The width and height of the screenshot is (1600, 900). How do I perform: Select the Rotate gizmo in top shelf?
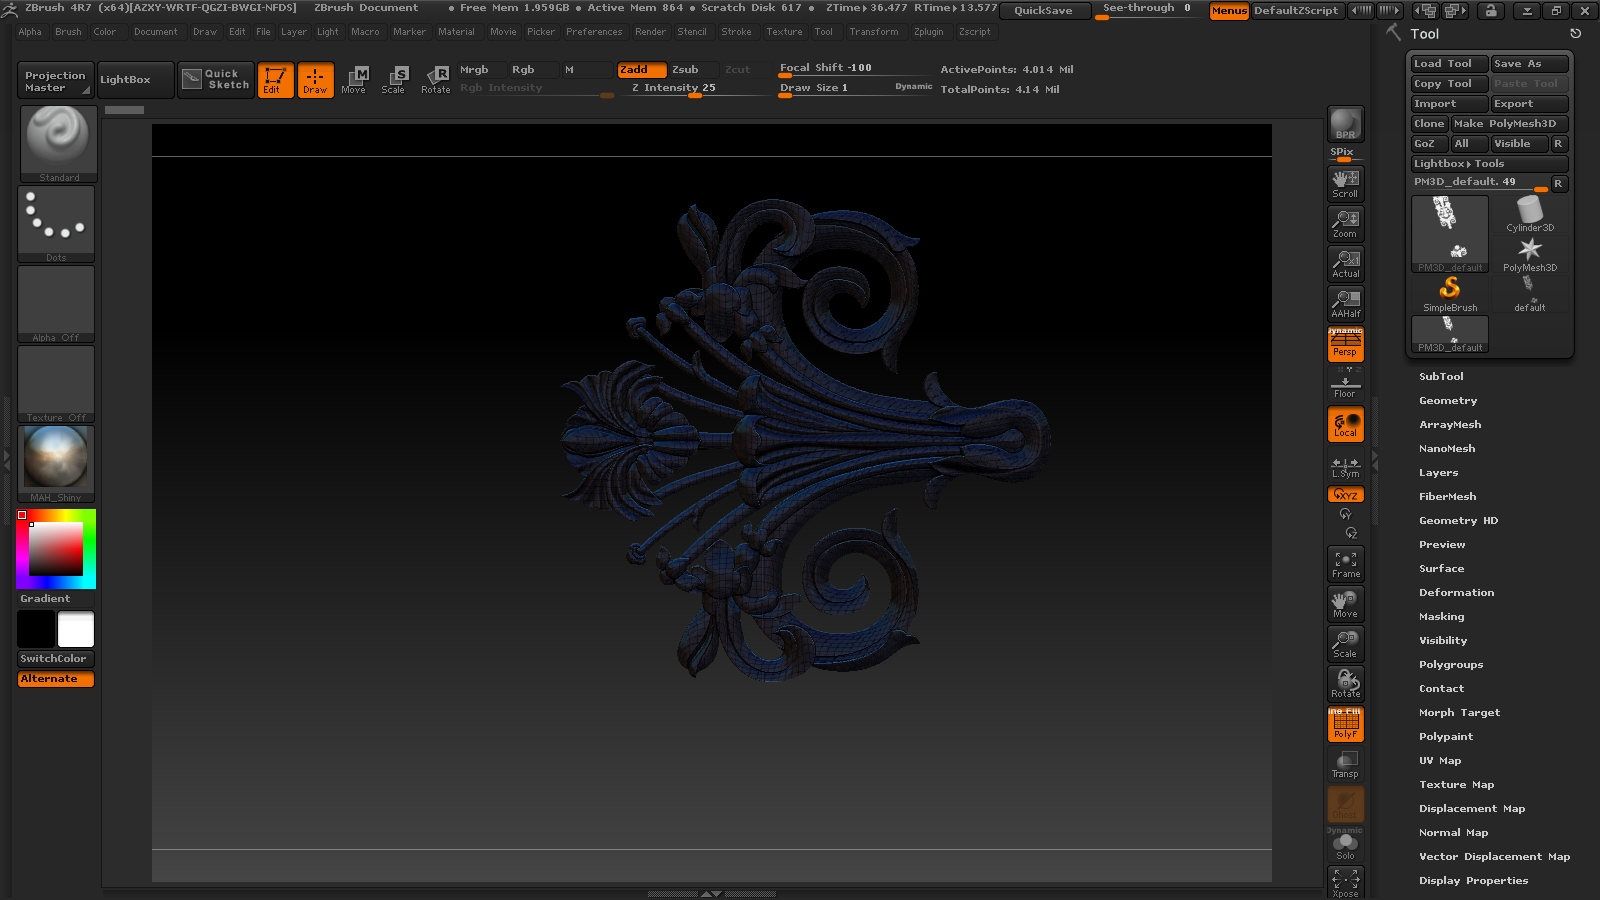pyautogui.click(x=435, y=79)
